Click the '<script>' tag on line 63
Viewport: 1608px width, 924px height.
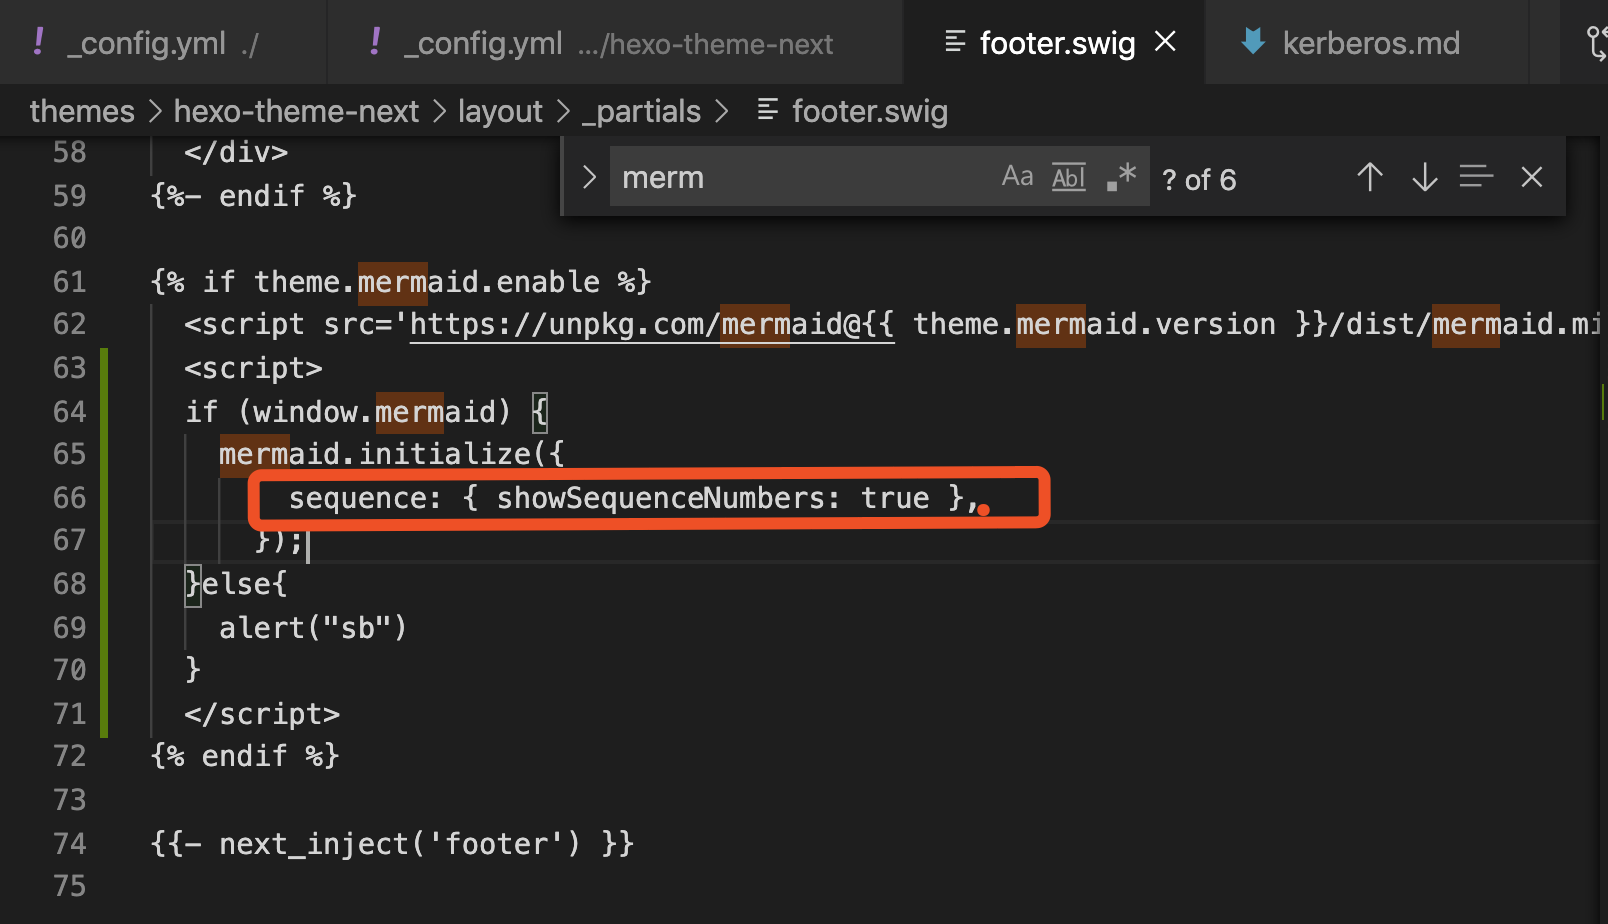(253, 368)
